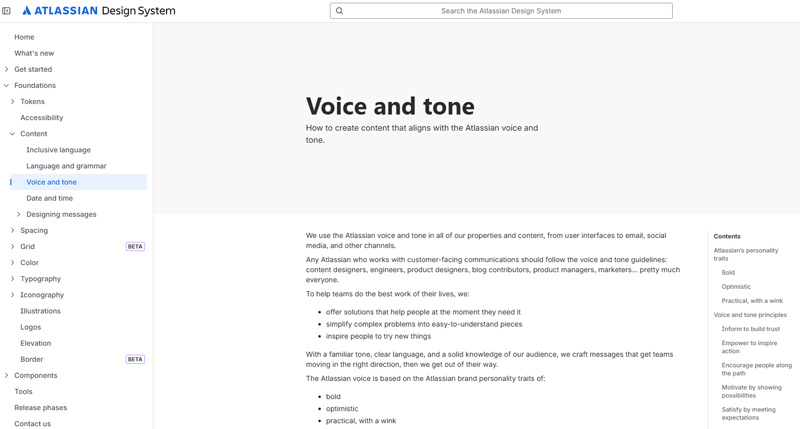Open the Inclusive language page

coord(58,150)
